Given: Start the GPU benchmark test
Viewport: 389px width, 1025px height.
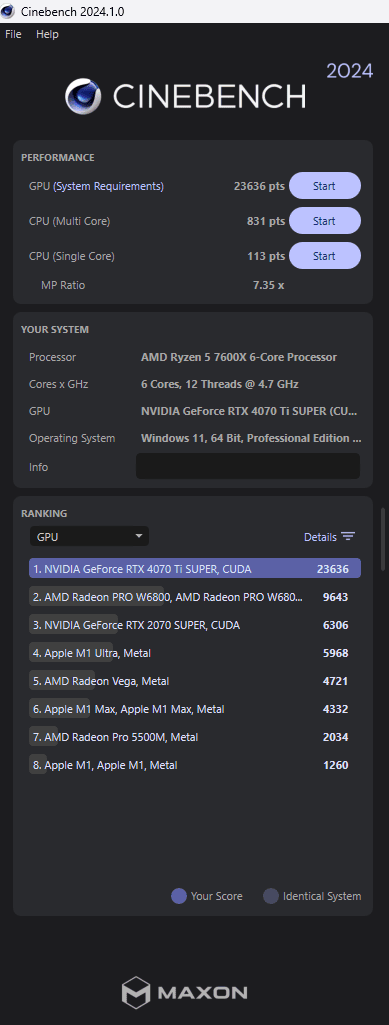Looking at the screenshot, I should (324, 186).
